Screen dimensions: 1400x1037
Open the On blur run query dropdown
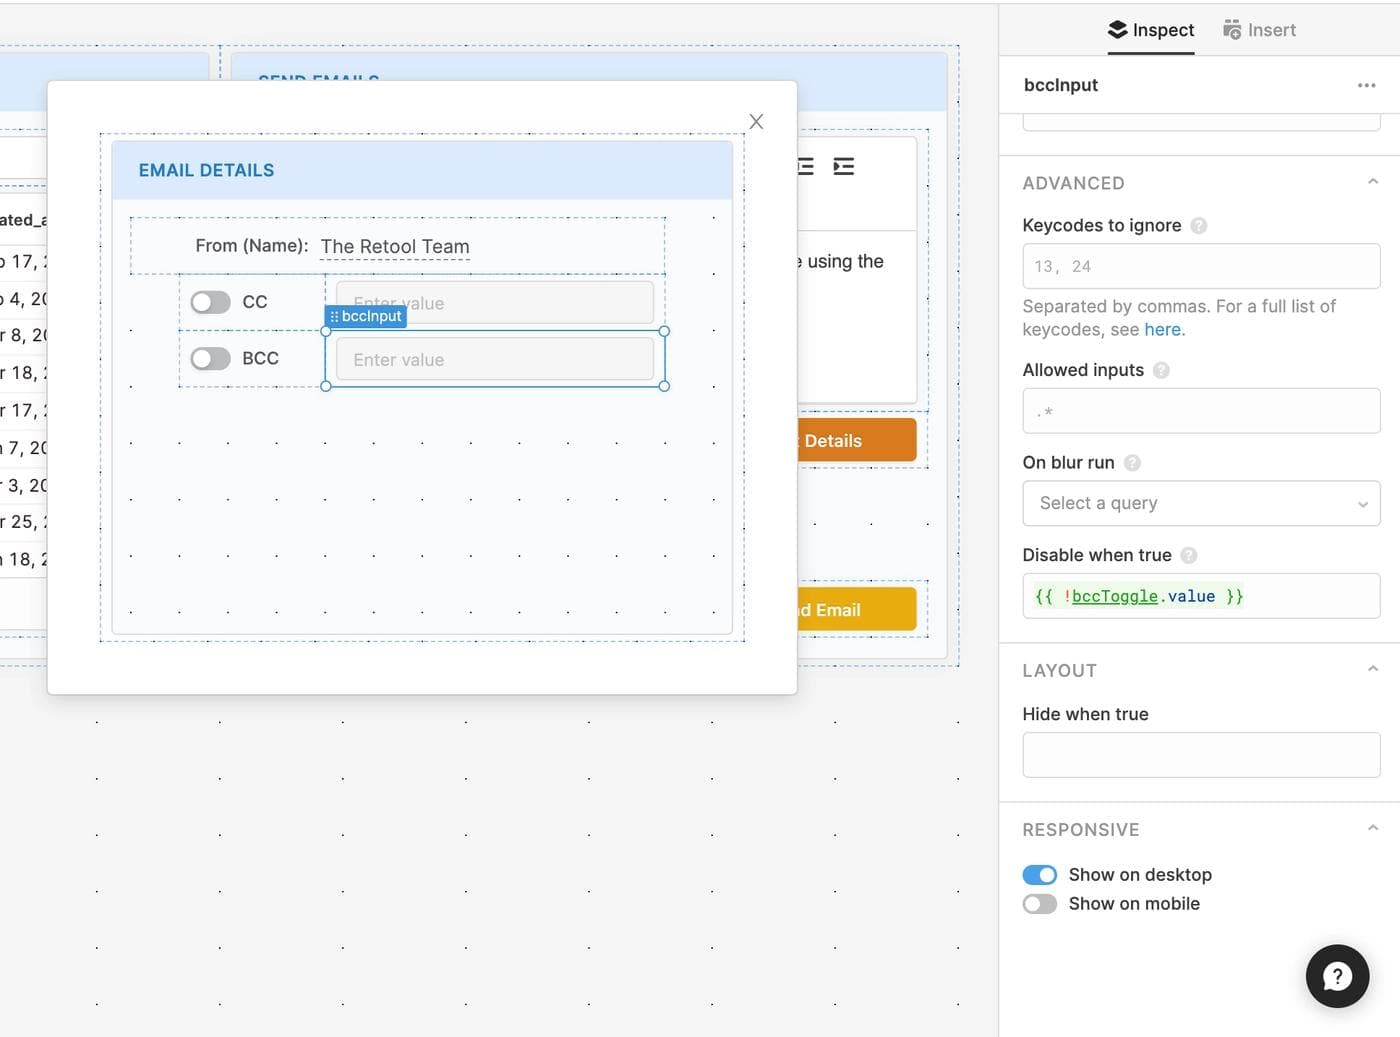pos(1200,503)
